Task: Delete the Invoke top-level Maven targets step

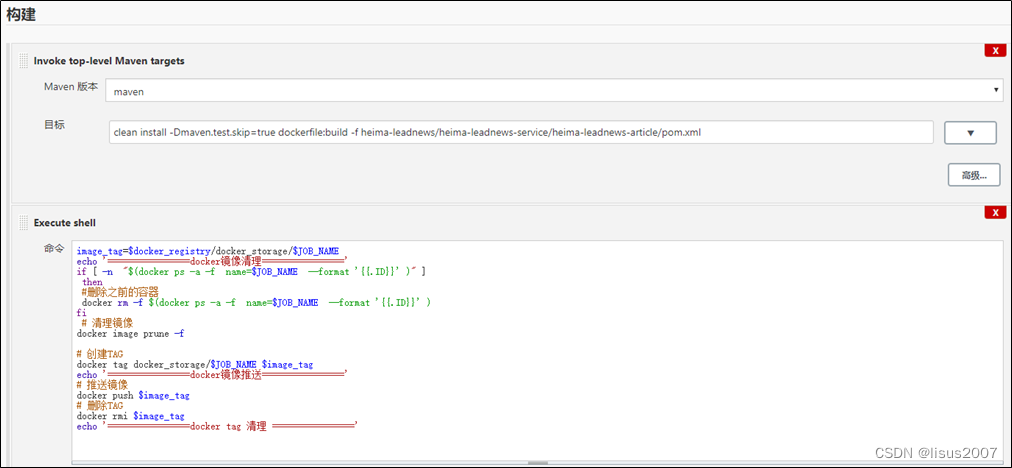Action: pos(995,50)
